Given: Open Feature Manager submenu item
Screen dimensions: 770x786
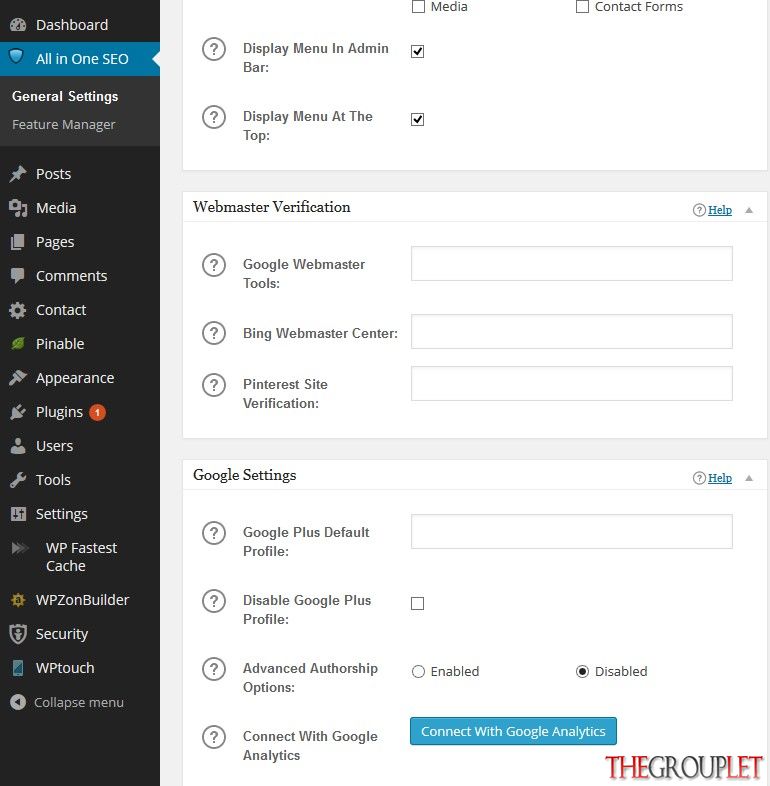Looking at the screenshot, I should click(x=64, y=124).
